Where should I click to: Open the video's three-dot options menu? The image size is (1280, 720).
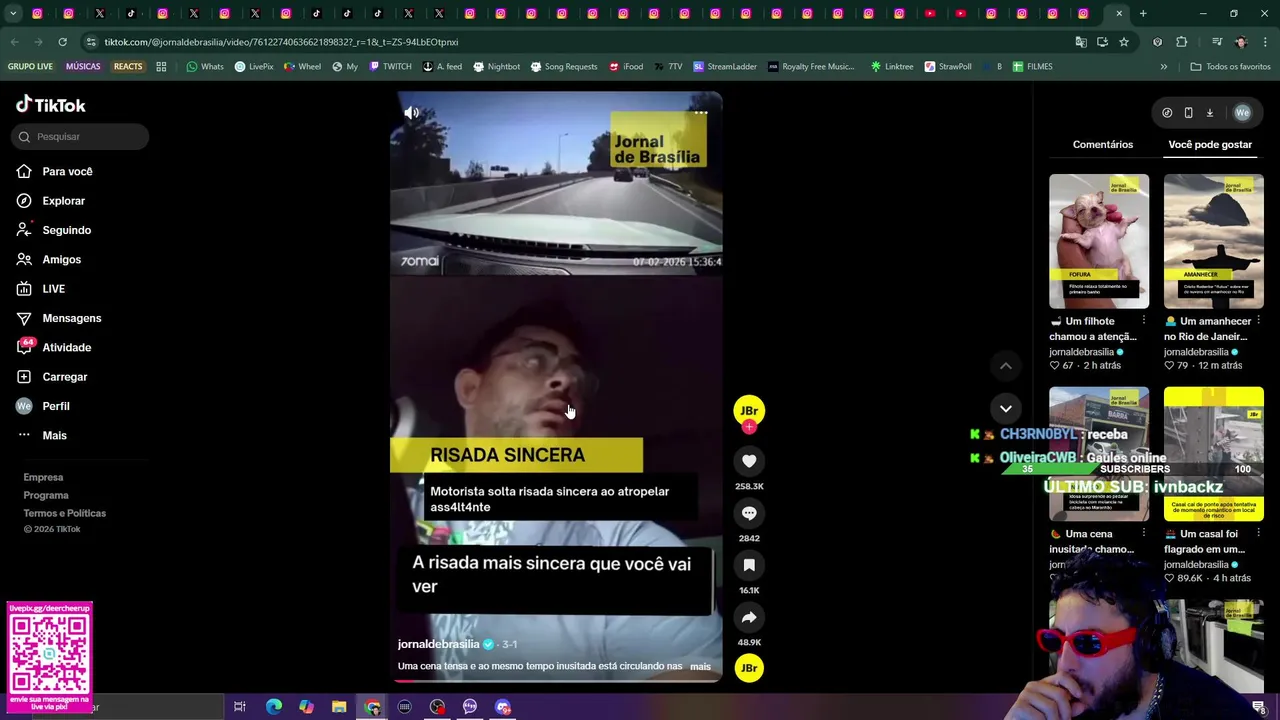[701, 113]
